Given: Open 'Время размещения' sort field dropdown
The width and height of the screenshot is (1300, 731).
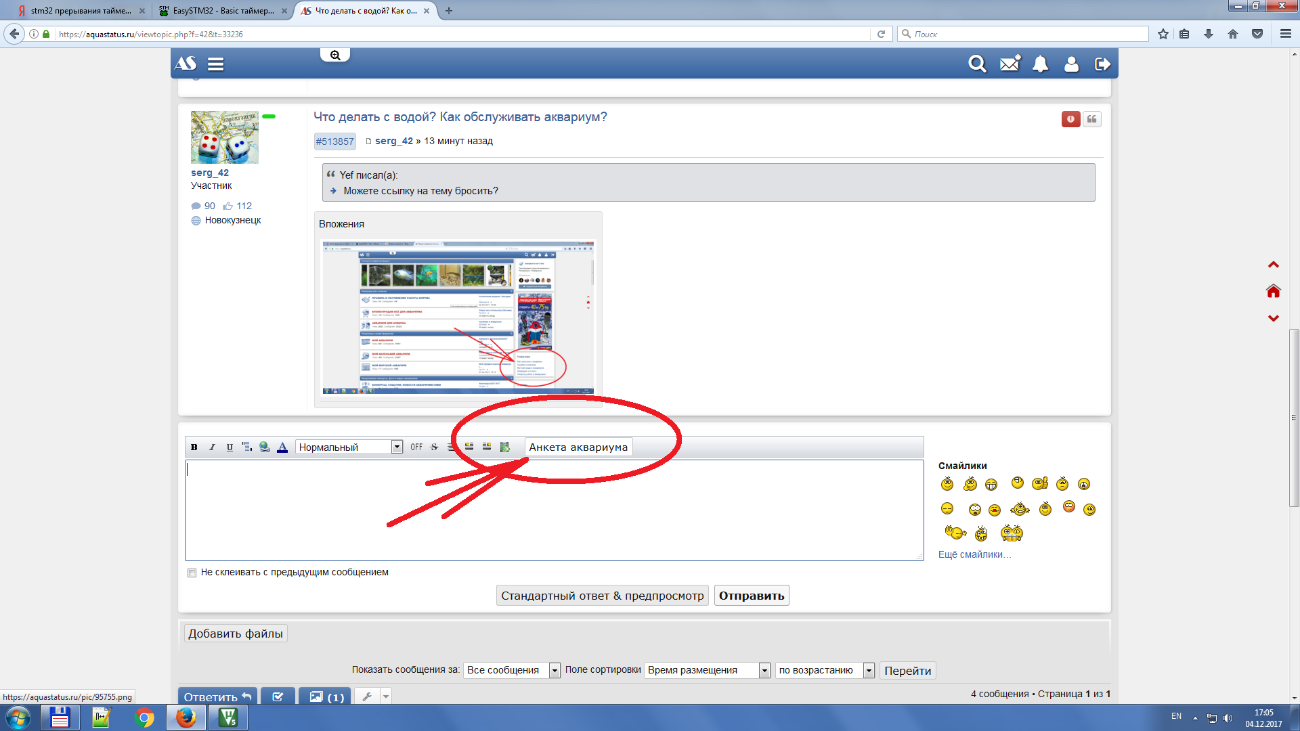Looking at the screenshot, I should [708, 671].
